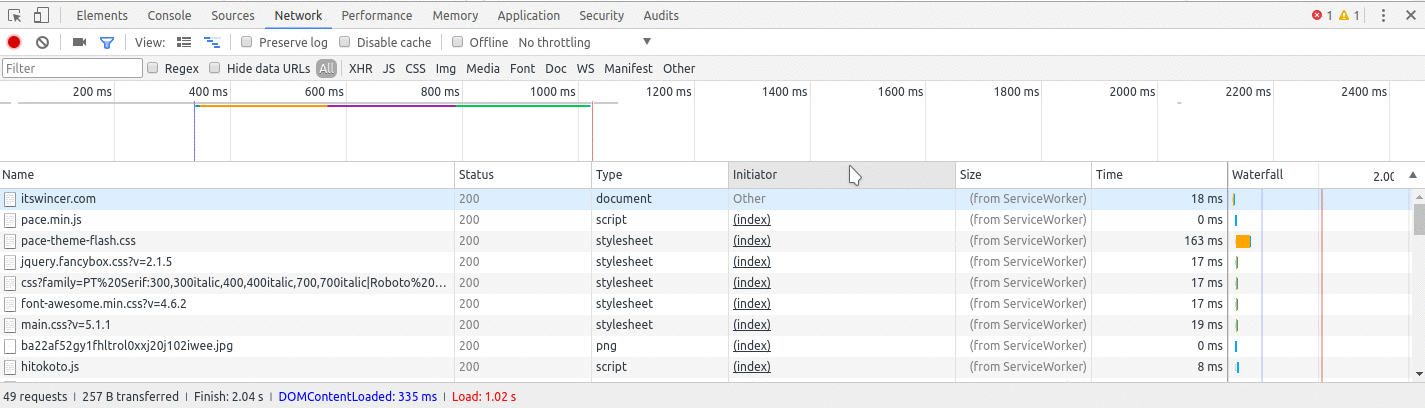Viewport: 1425px width, 408px height.
Task: Toggle the network filter funnel icon
Action: [107, 42]
